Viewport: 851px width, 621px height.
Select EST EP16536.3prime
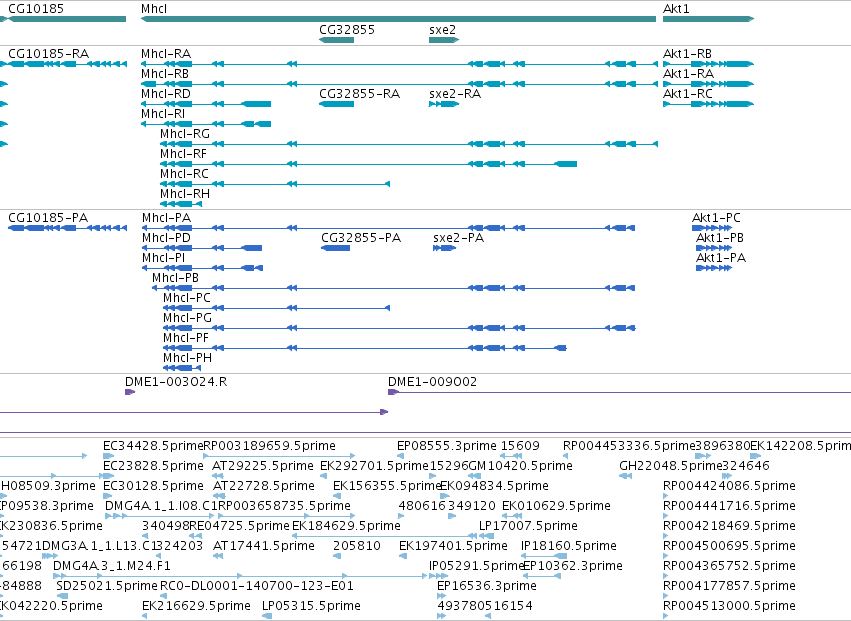point(442,596)
